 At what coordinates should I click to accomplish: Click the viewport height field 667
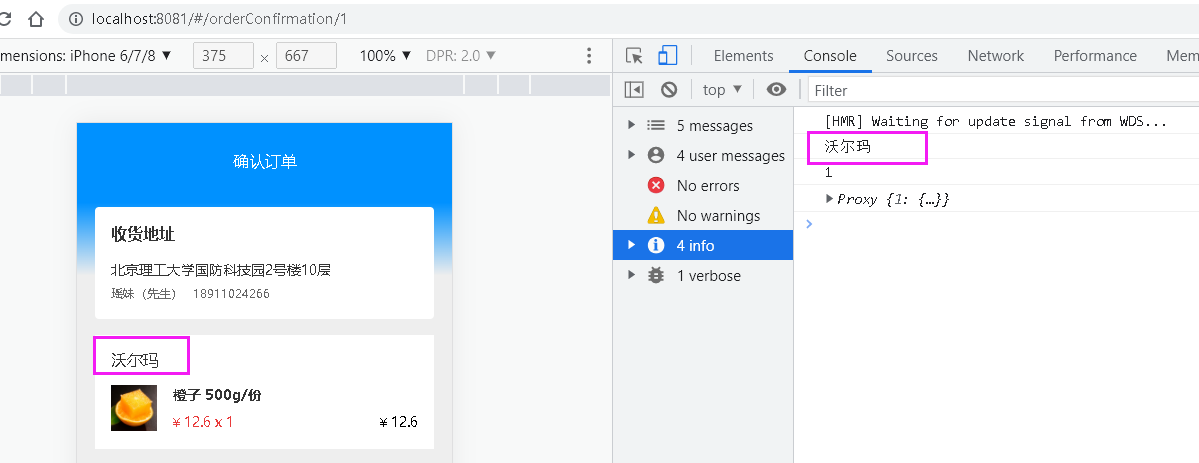point(306,56)
